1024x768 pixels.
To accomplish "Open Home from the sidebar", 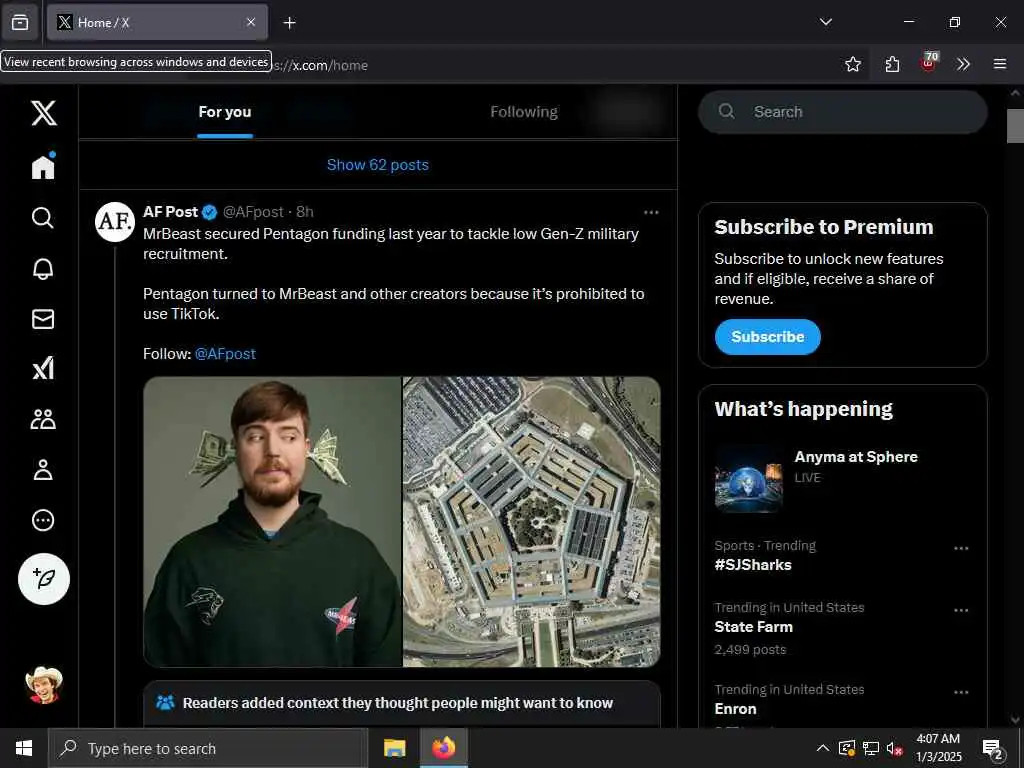I will coord(43,166).
